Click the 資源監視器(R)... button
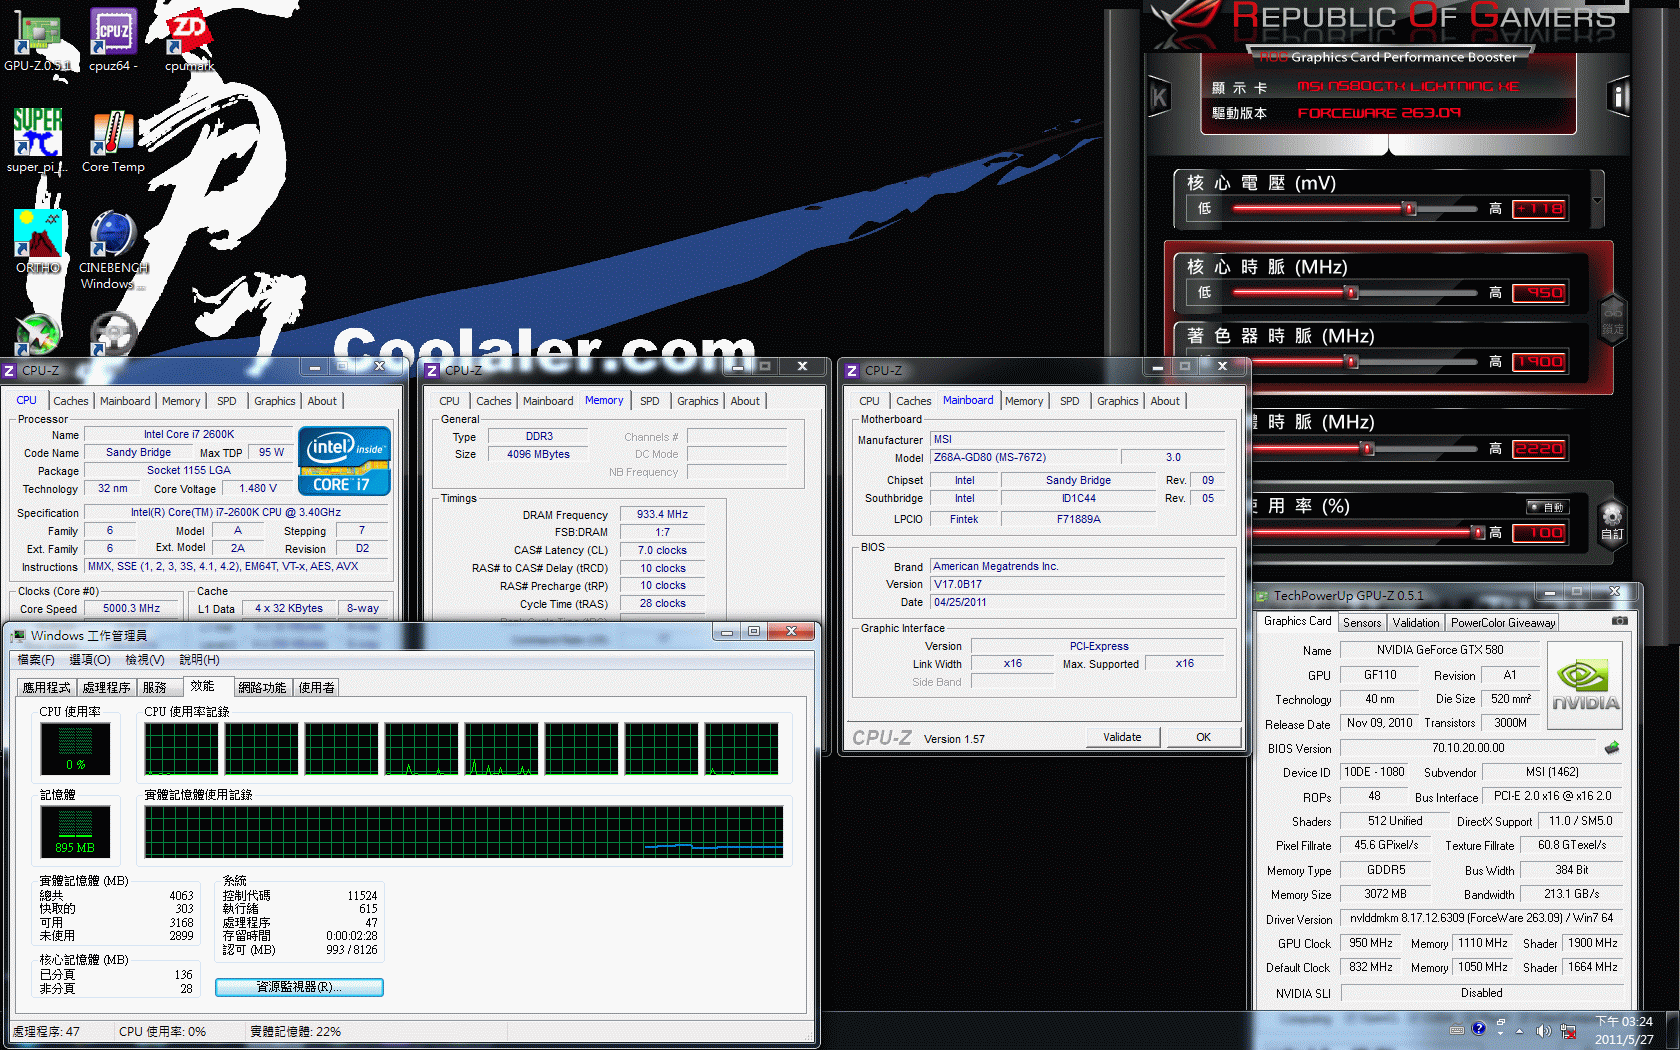1680x1050 pixels. pos(299,987)
